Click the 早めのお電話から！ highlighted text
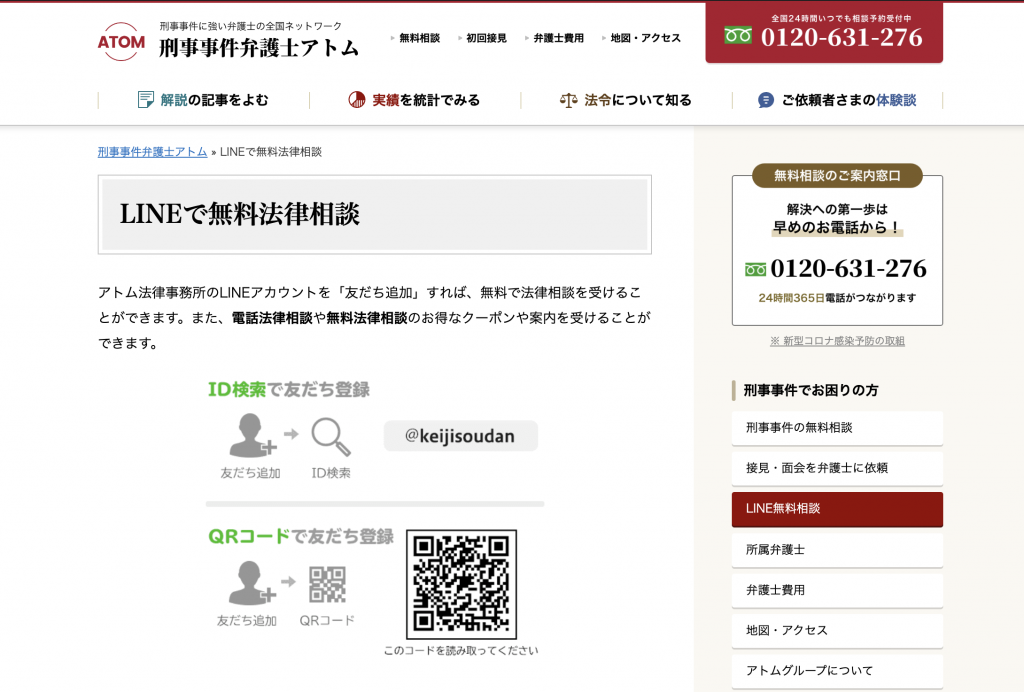1024x692 pixels. 837,227
